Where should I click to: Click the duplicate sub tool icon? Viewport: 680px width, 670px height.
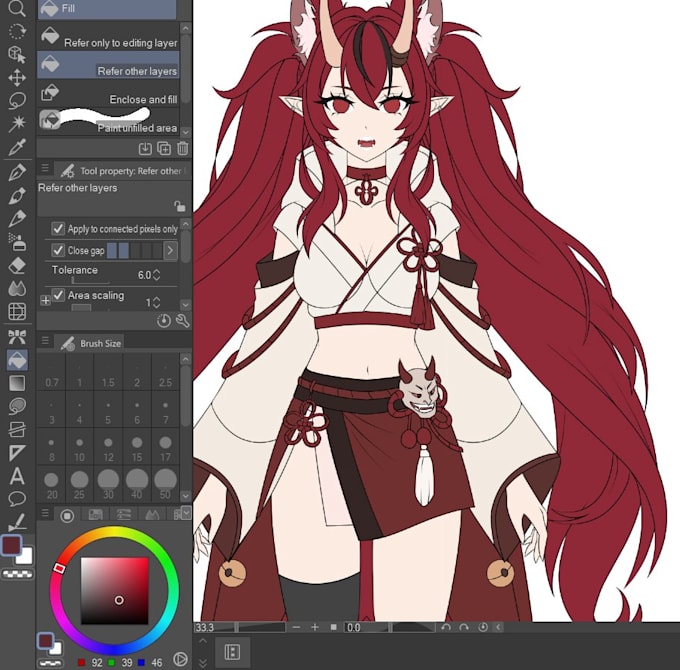click(164, 149)
